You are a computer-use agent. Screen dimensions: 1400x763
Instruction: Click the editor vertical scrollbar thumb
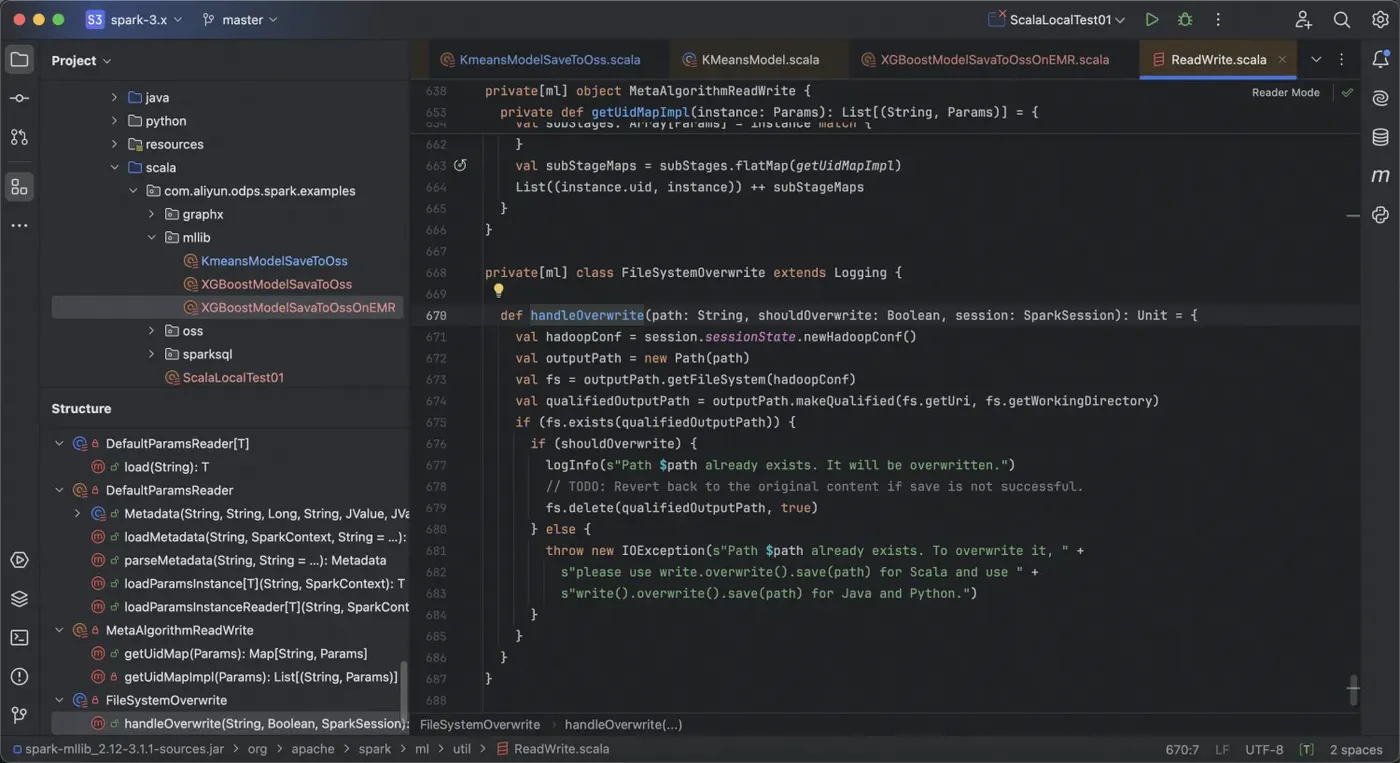pos(1353,690)
